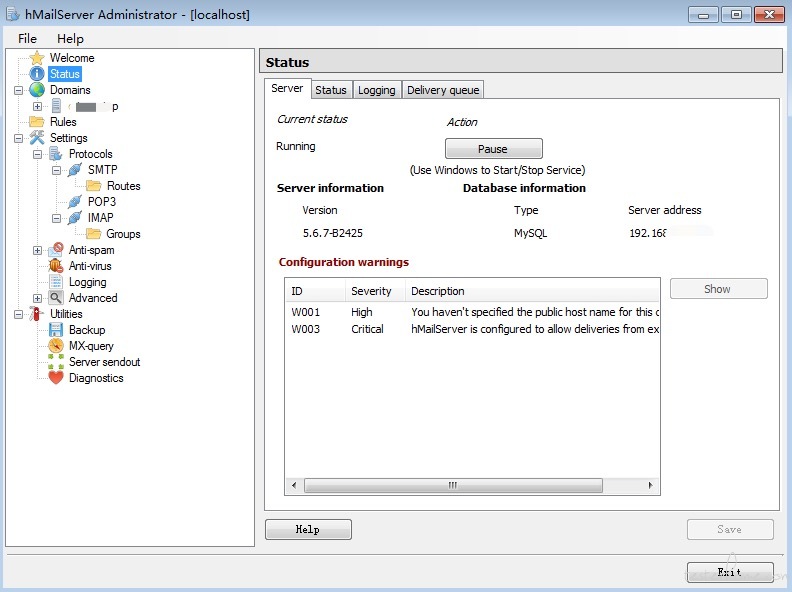
Task: Expand the Advanced tree node
Action: pyautogui.click(x=37, y=299)
